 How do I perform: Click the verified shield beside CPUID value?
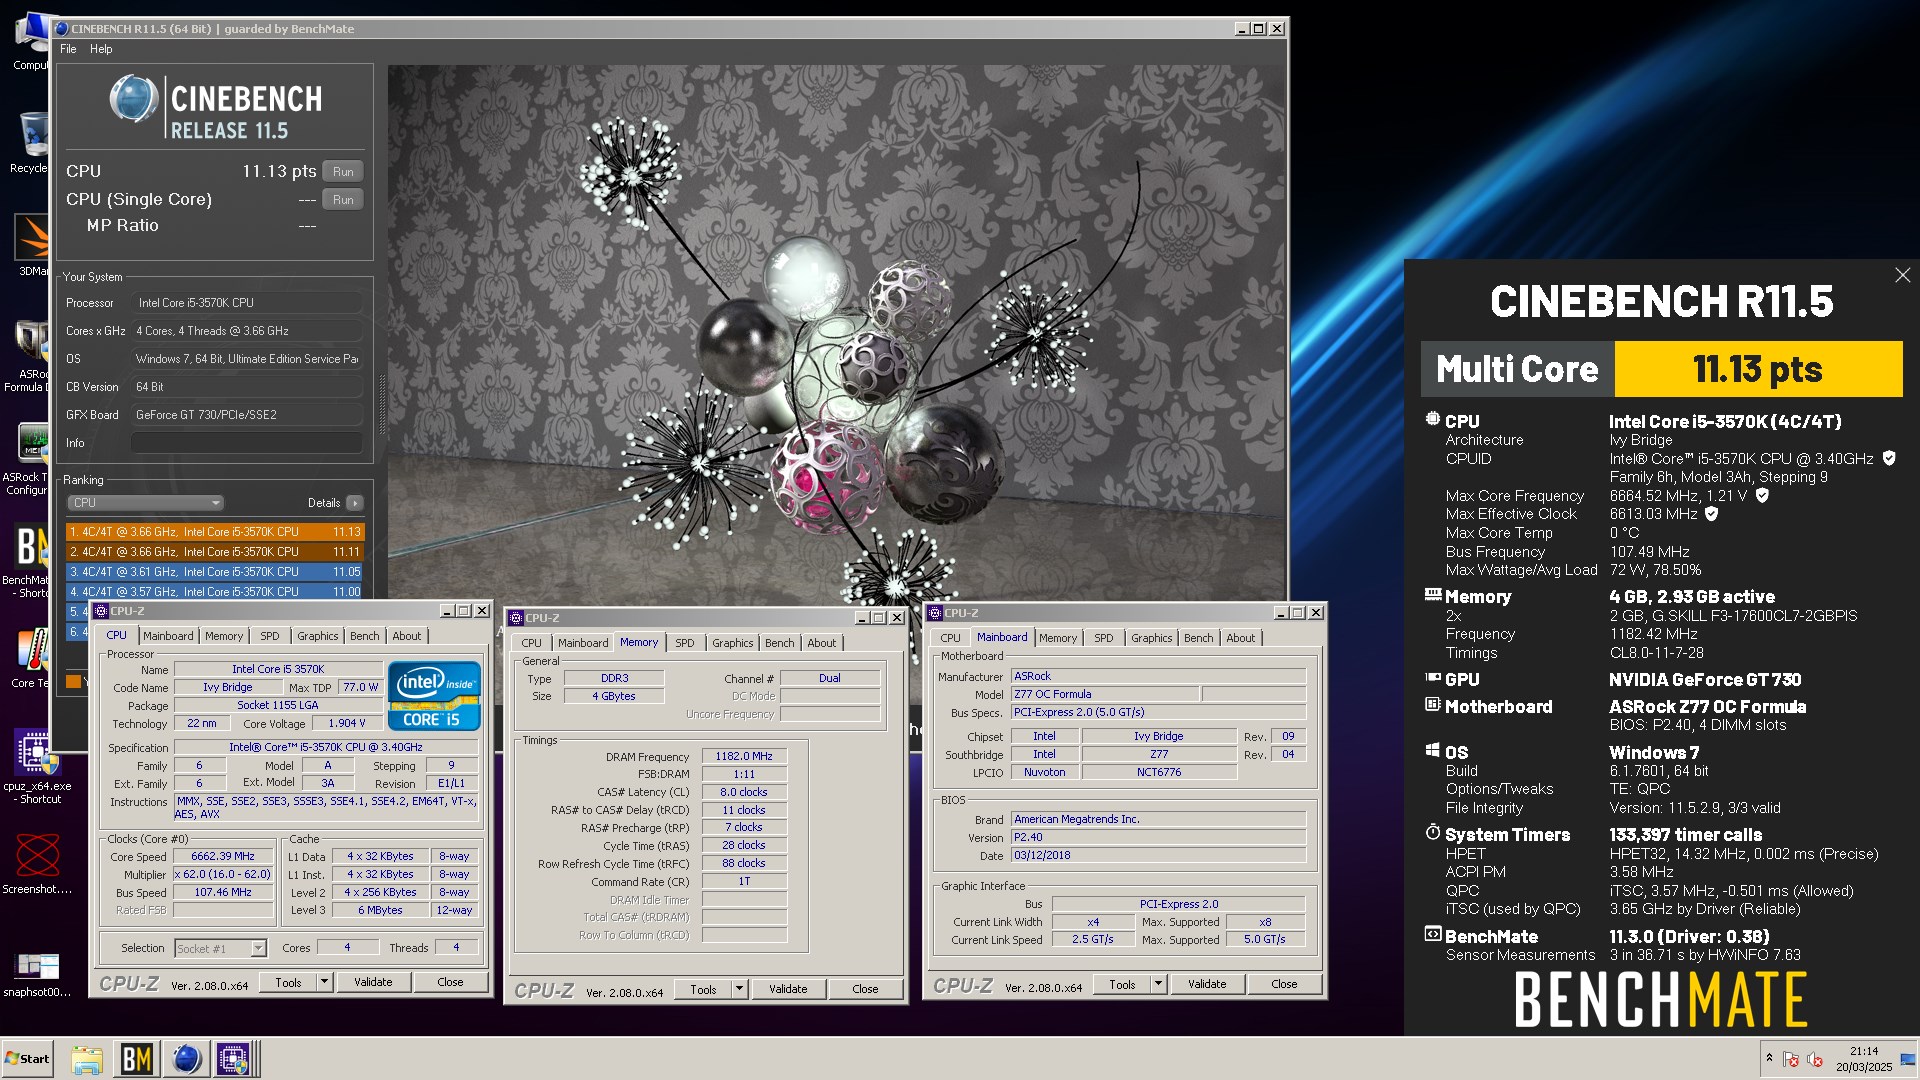1889,458
